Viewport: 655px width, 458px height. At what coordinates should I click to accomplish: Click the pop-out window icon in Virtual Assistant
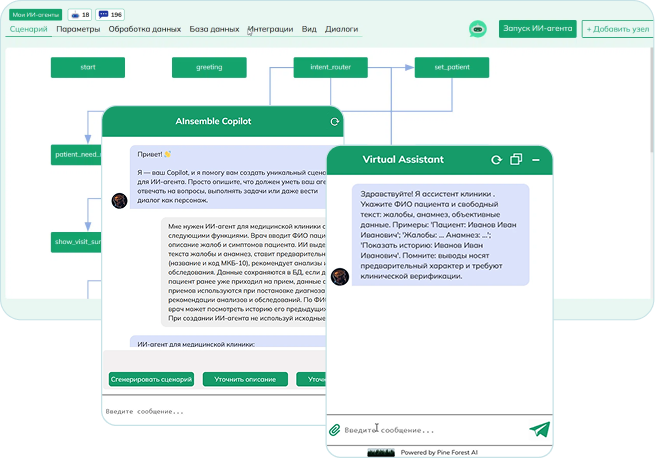(516, 160)
